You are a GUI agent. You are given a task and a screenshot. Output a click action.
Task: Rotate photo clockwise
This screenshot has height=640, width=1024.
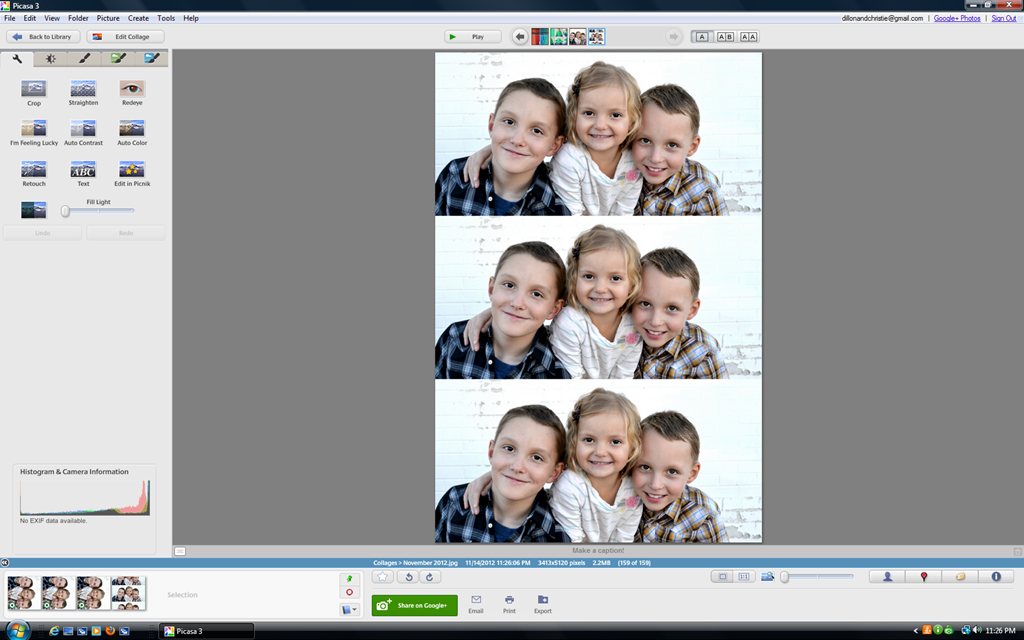coord(430,577)
